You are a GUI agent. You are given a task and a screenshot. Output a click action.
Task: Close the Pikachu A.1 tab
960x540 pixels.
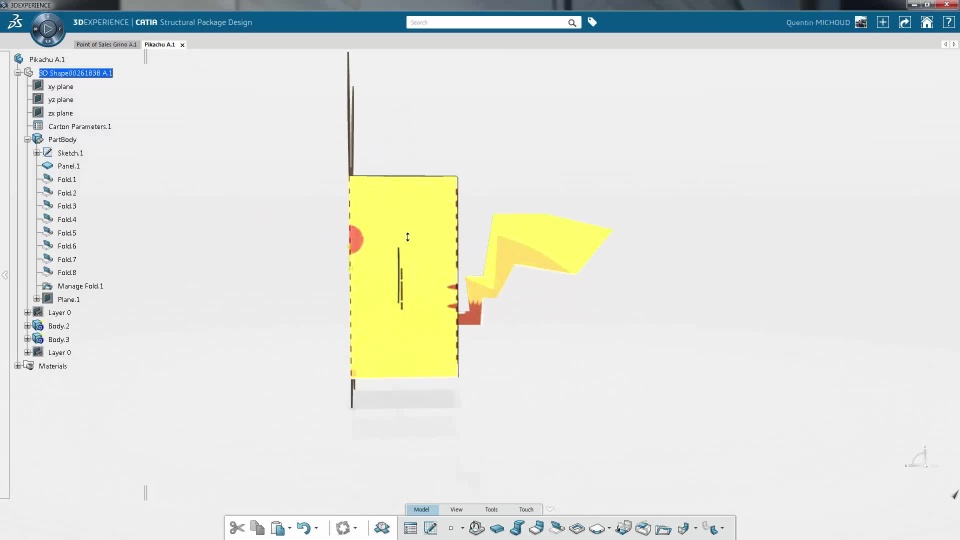click(x=182, y=45)
